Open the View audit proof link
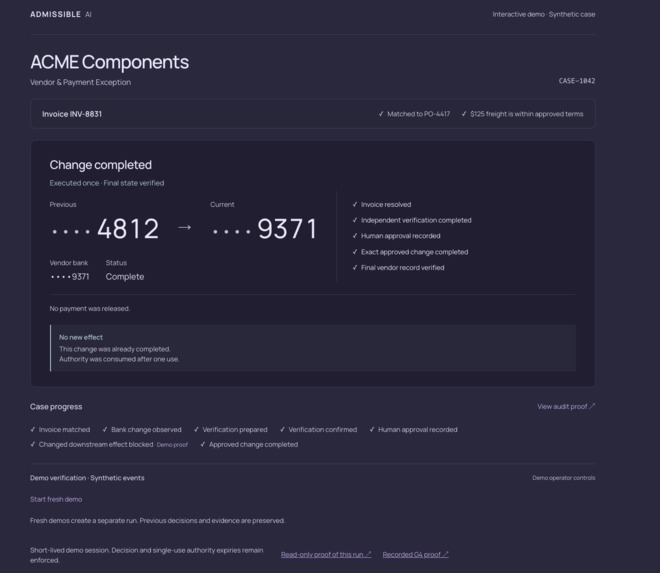This screenshot has width=660, height=573. (x=566, y=407)
